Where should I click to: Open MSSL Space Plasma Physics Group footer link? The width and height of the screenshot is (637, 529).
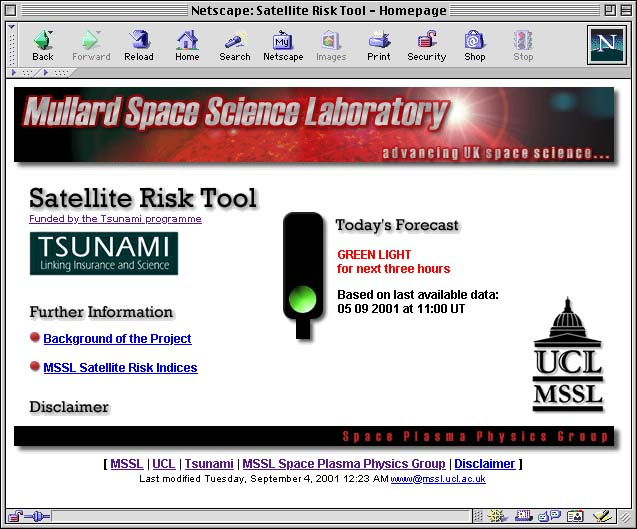344,464
